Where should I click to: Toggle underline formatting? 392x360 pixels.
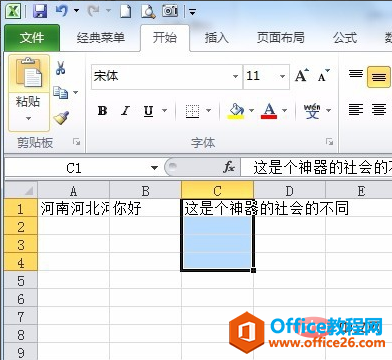148,111
